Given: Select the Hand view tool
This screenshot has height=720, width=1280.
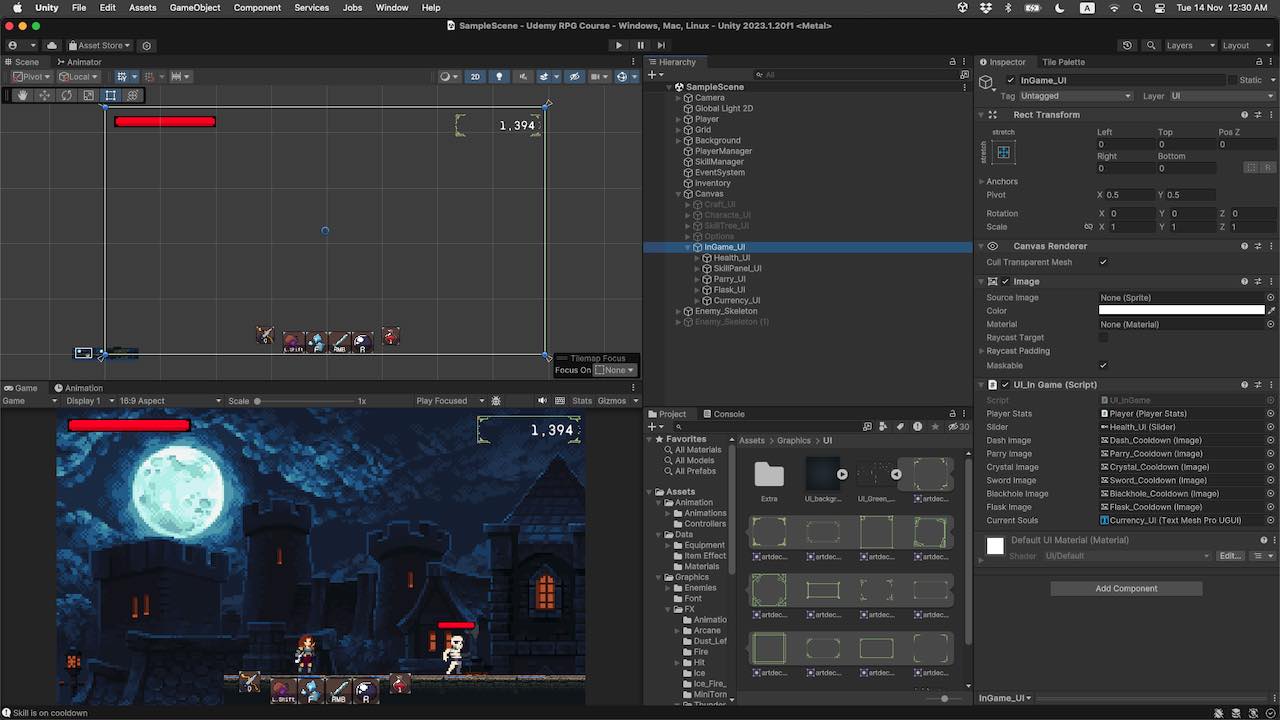Looking at the screenshot, I should tap(22, 96).
